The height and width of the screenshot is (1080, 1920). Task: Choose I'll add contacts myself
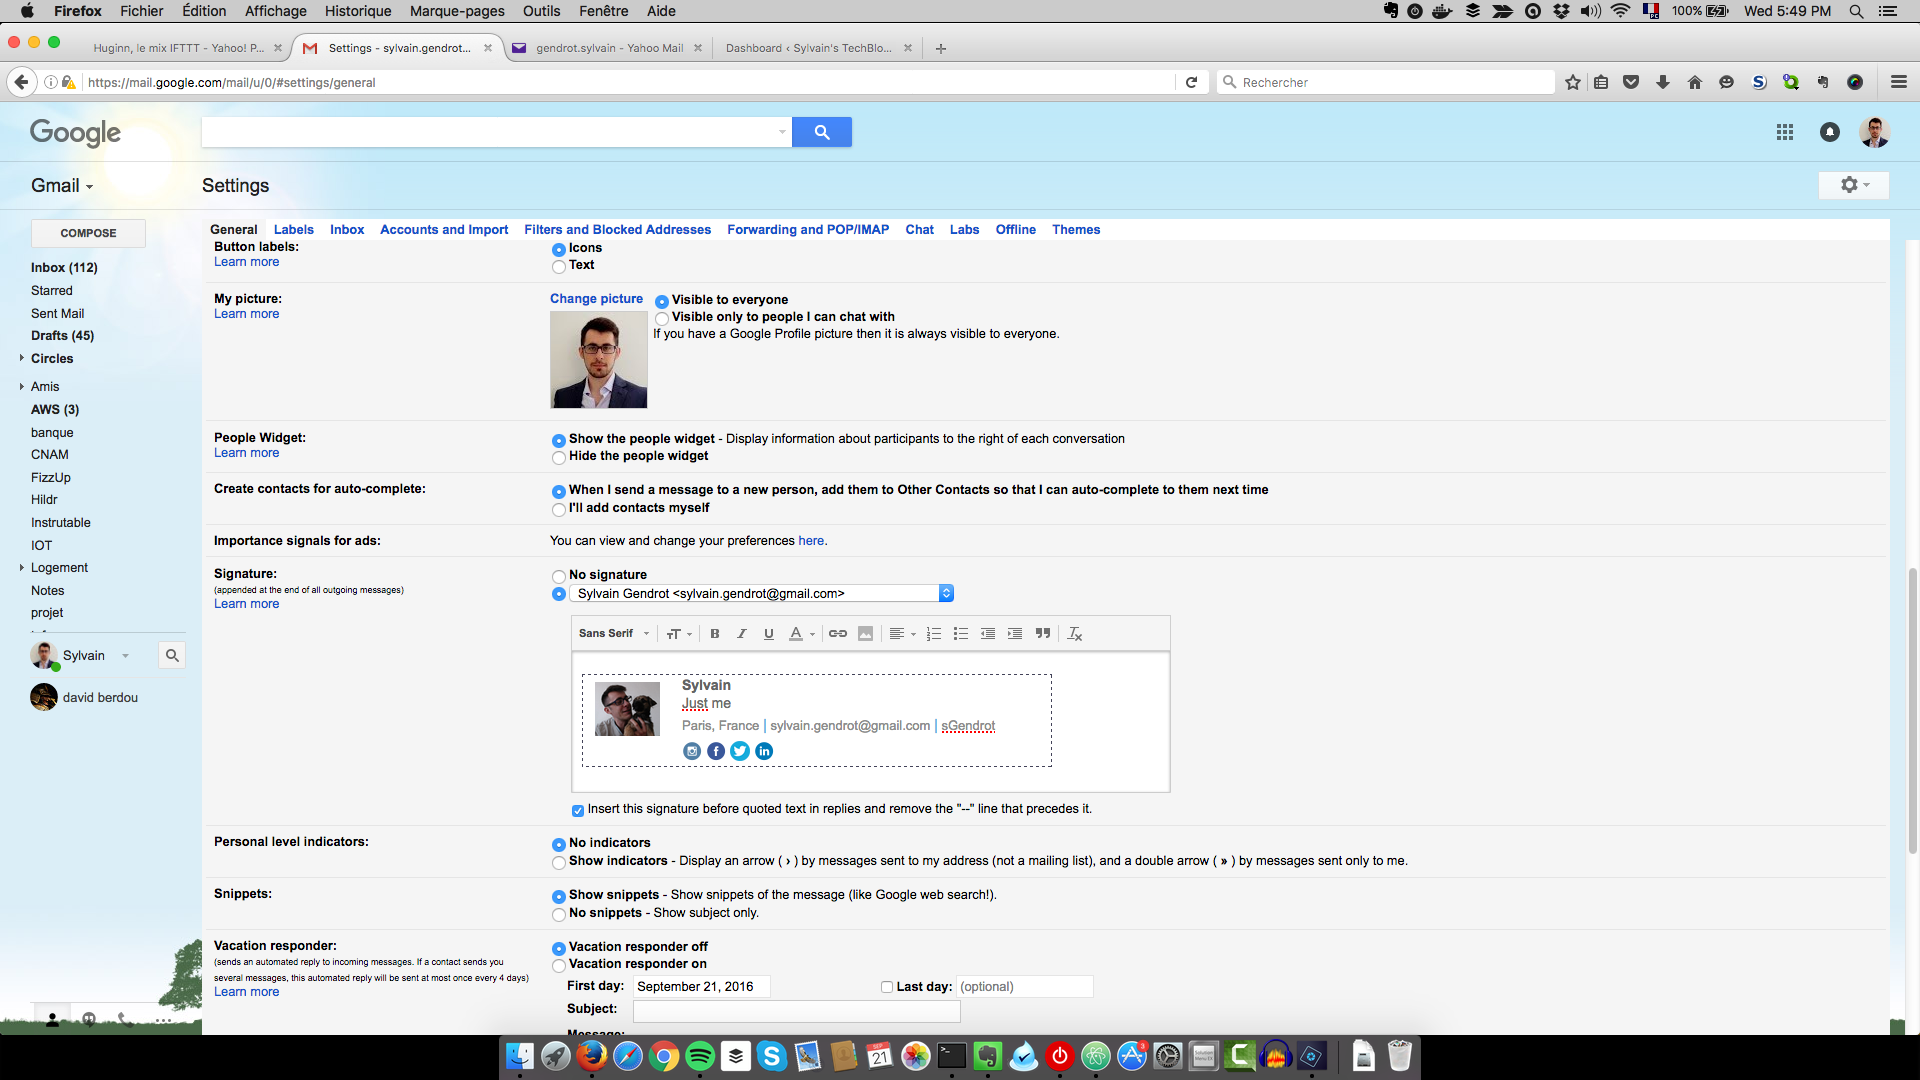coord(559,510)
